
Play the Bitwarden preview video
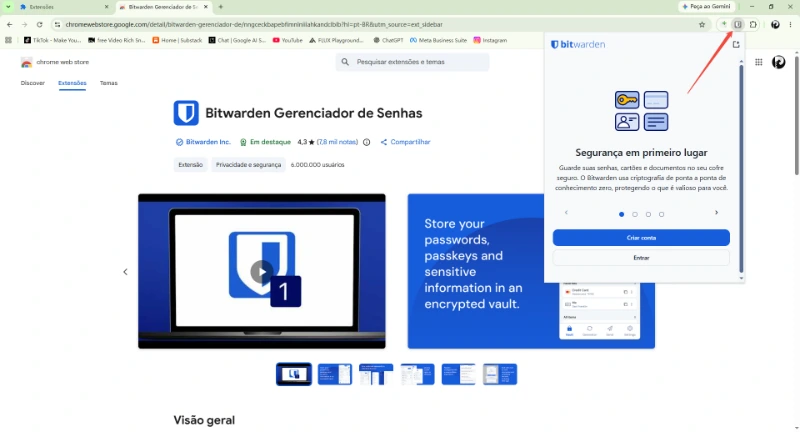pyautogui.click(x=262, y=271)
